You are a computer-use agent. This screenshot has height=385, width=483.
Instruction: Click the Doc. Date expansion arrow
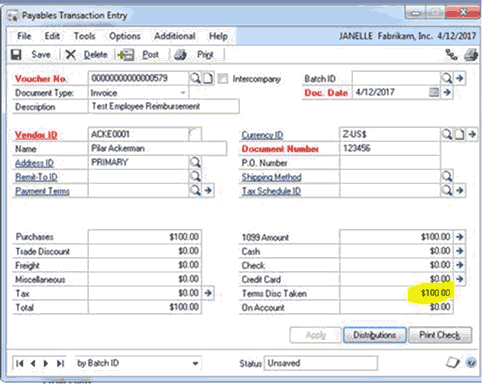click(447, 92)
